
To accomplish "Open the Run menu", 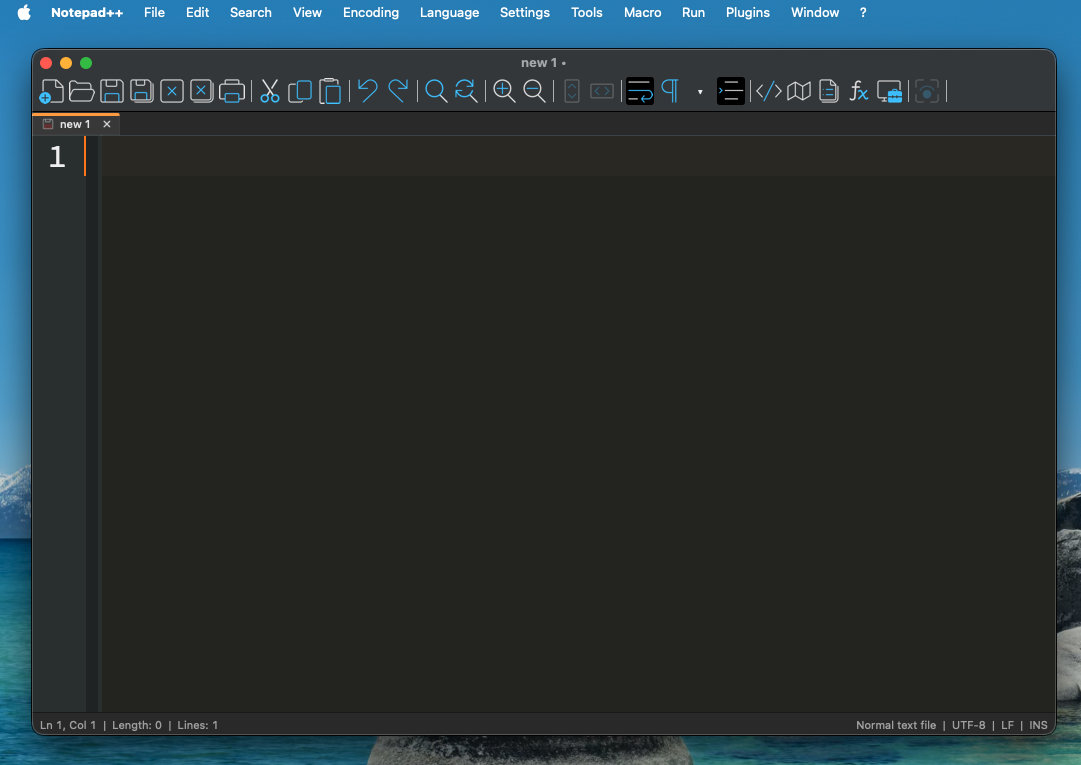I will click(694, 12).
